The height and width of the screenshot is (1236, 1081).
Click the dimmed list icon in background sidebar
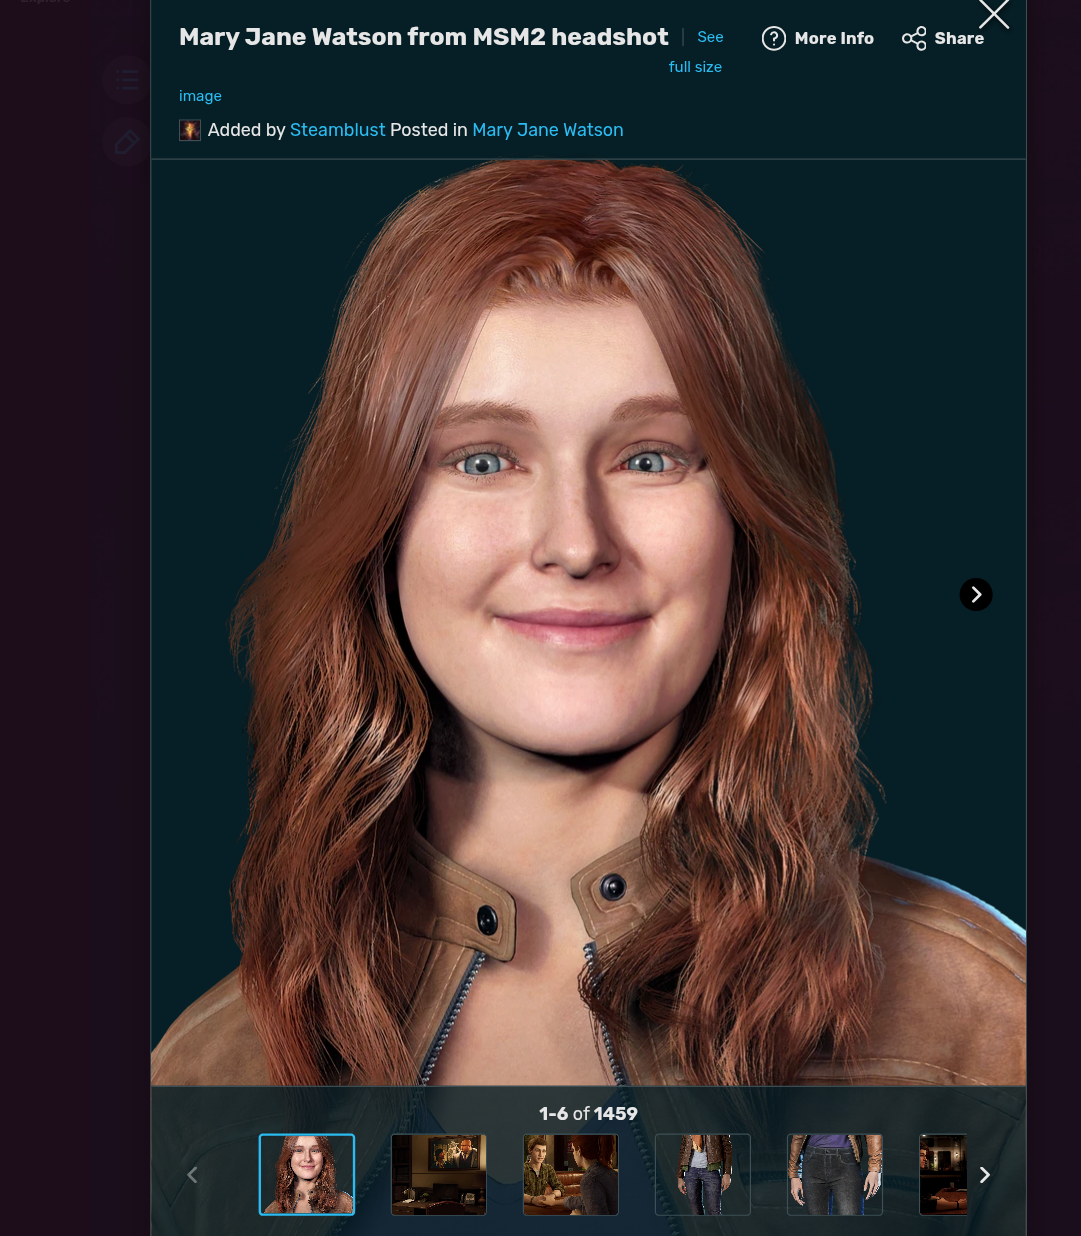126,80
